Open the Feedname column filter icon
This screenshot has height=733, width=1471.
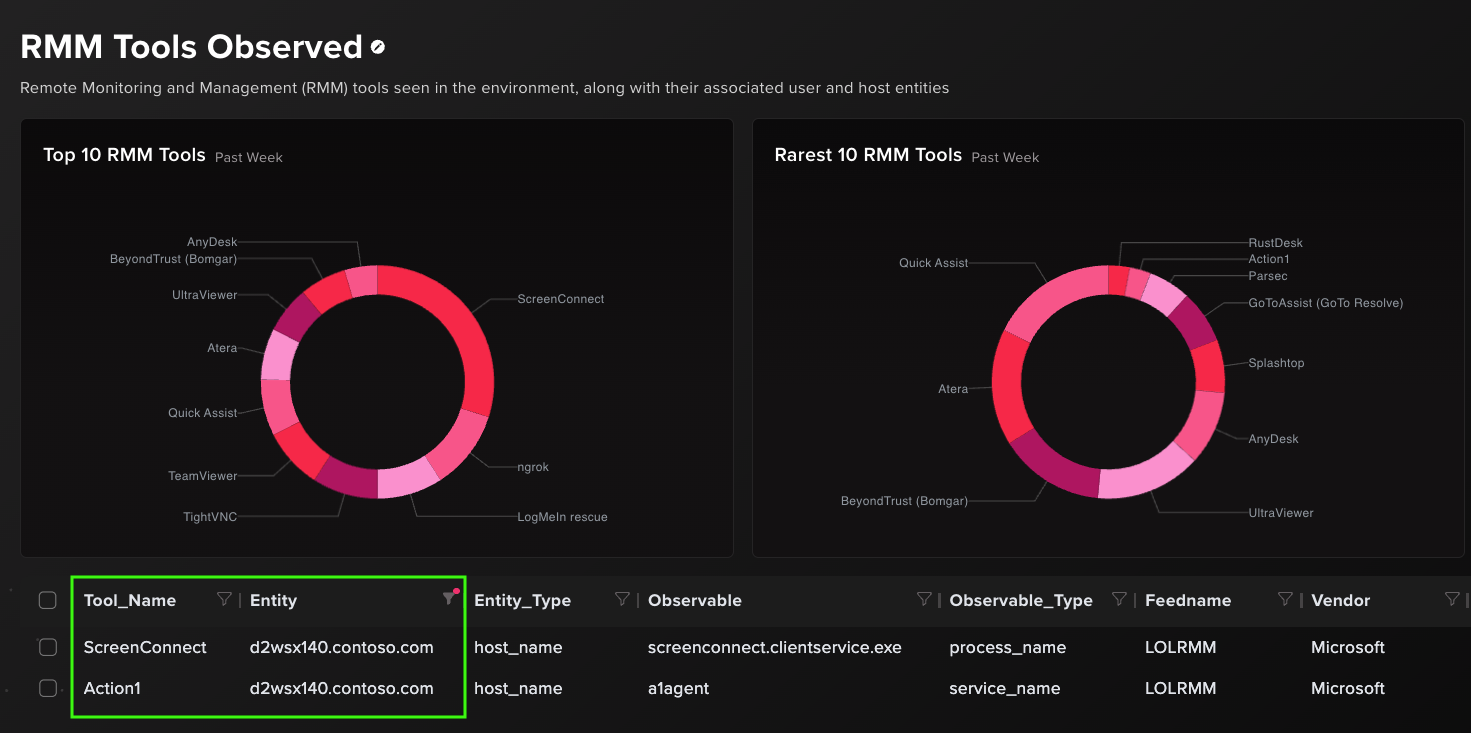(x=1285, y=599)
